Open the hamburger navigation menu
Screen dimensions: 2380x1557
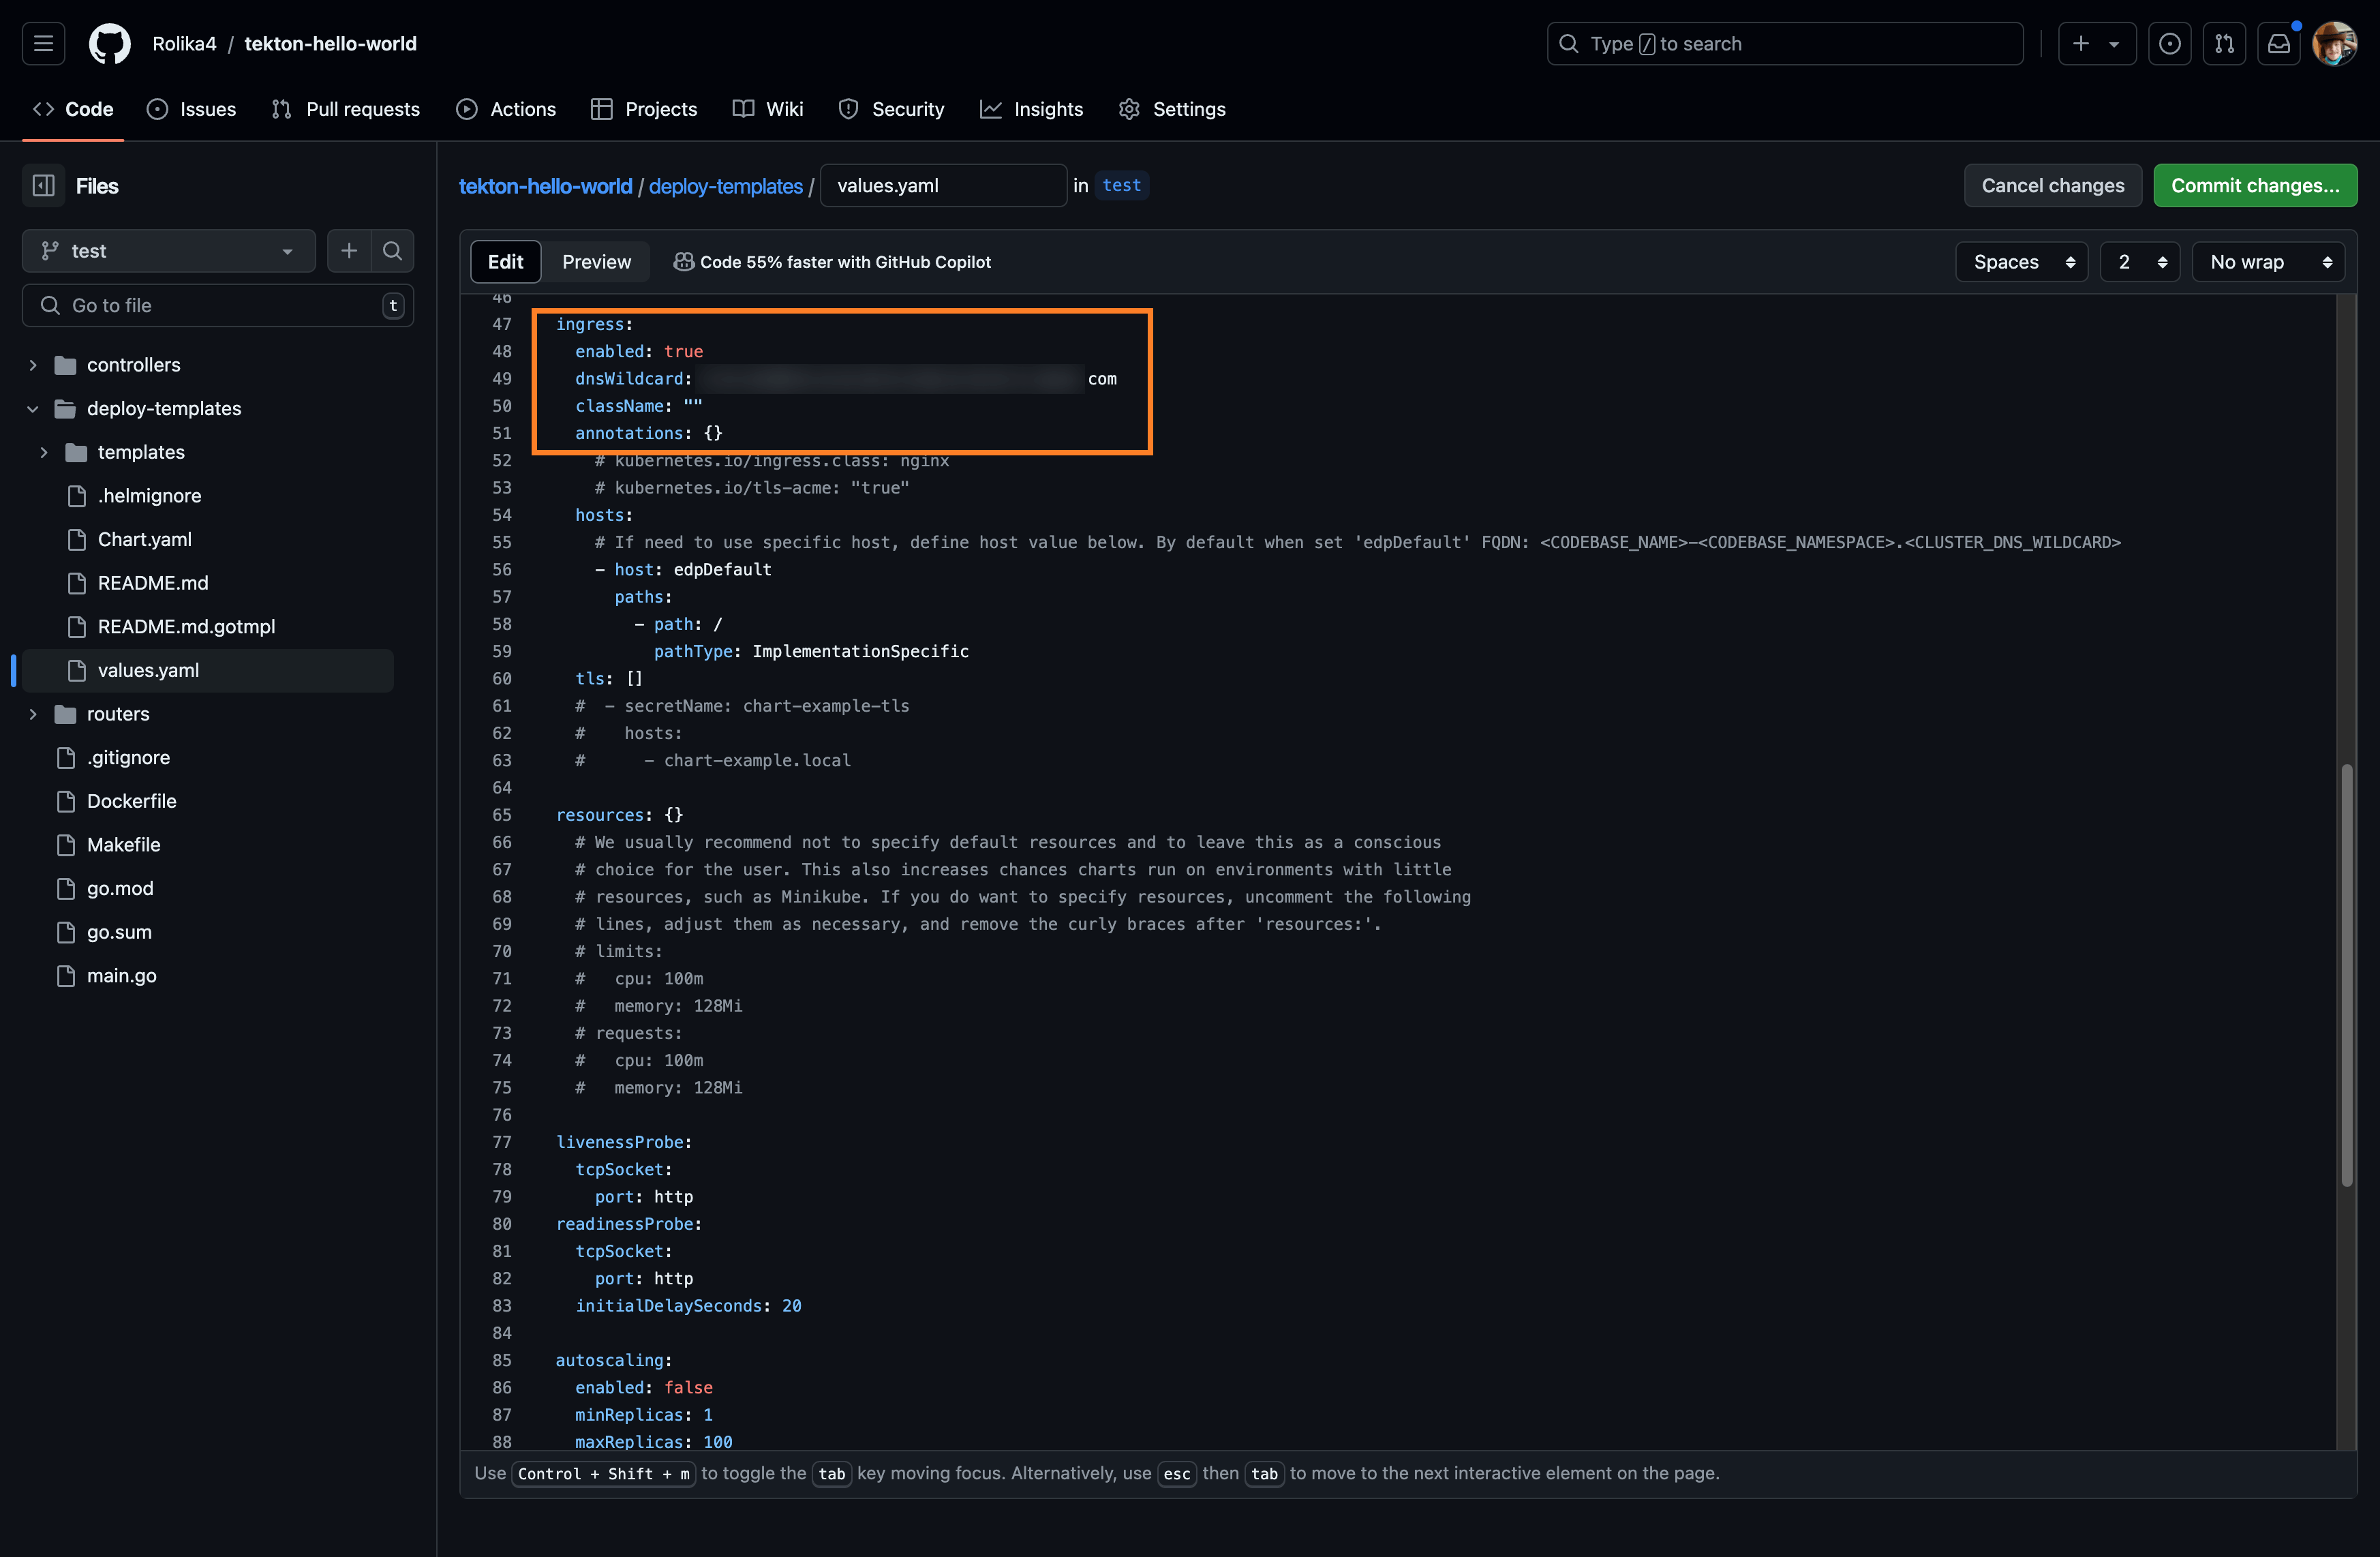42,43
